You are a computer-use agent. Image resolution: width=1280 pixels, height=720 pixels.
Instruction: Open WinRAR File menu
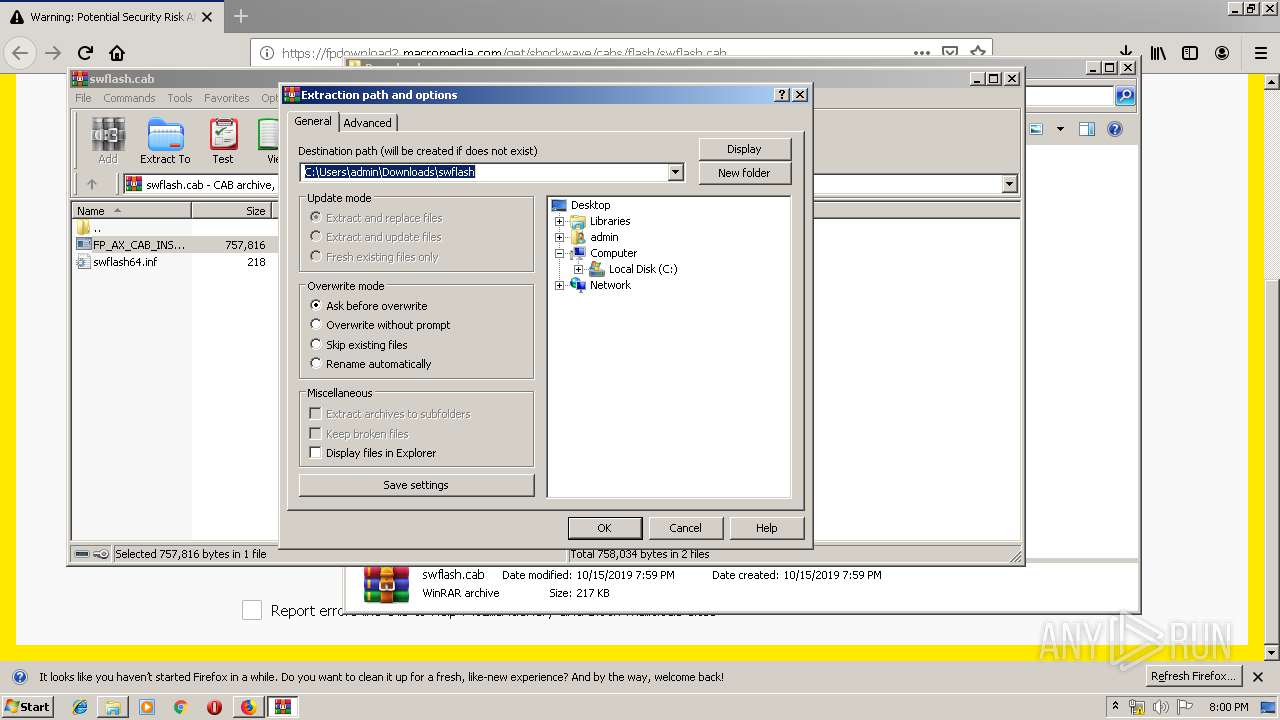pos(83,98)
